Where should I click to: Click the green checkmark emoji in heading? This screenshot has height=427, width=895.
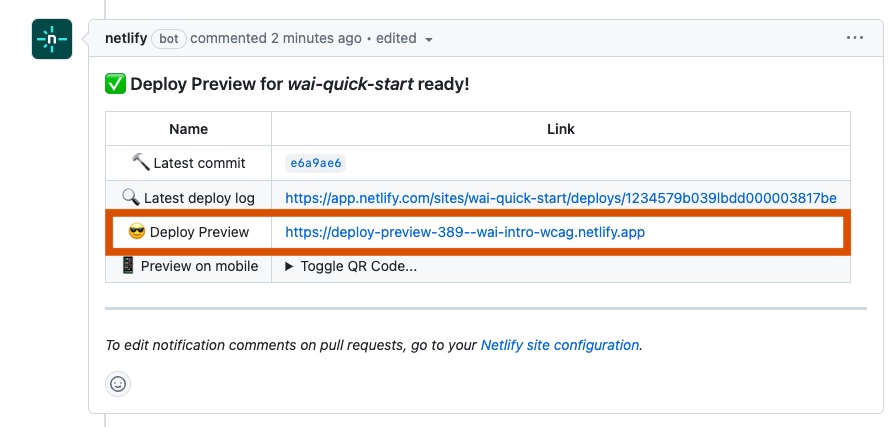[x=115, y=84]
